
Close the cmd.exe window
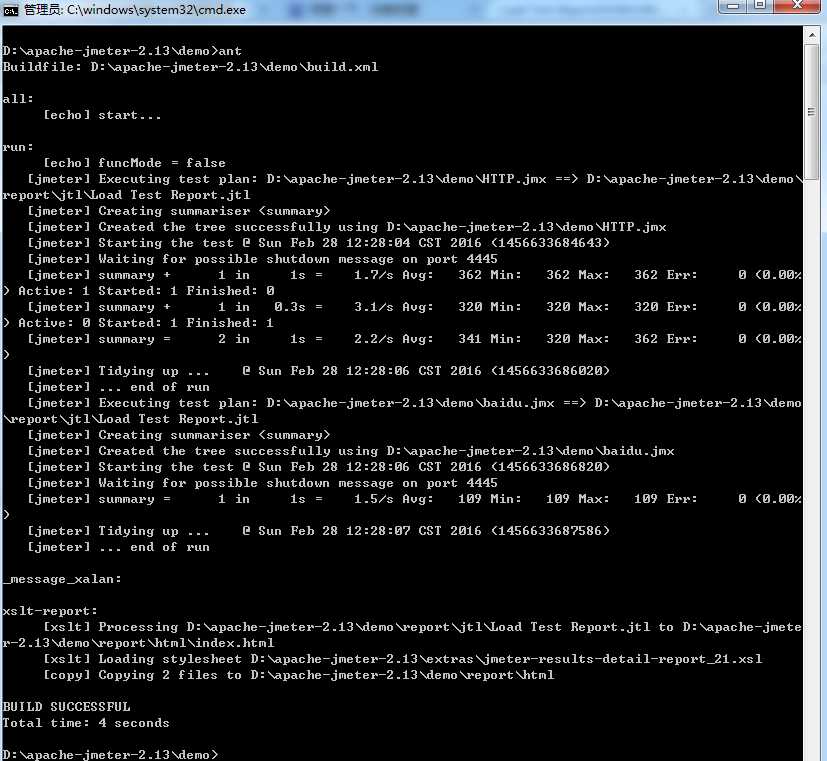(x=799, y=6)
